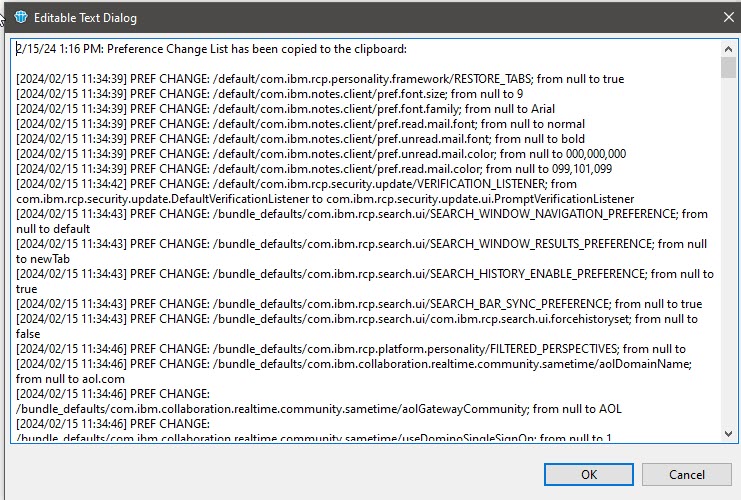Click the PromptVerificationListener text line

[325, 199]
